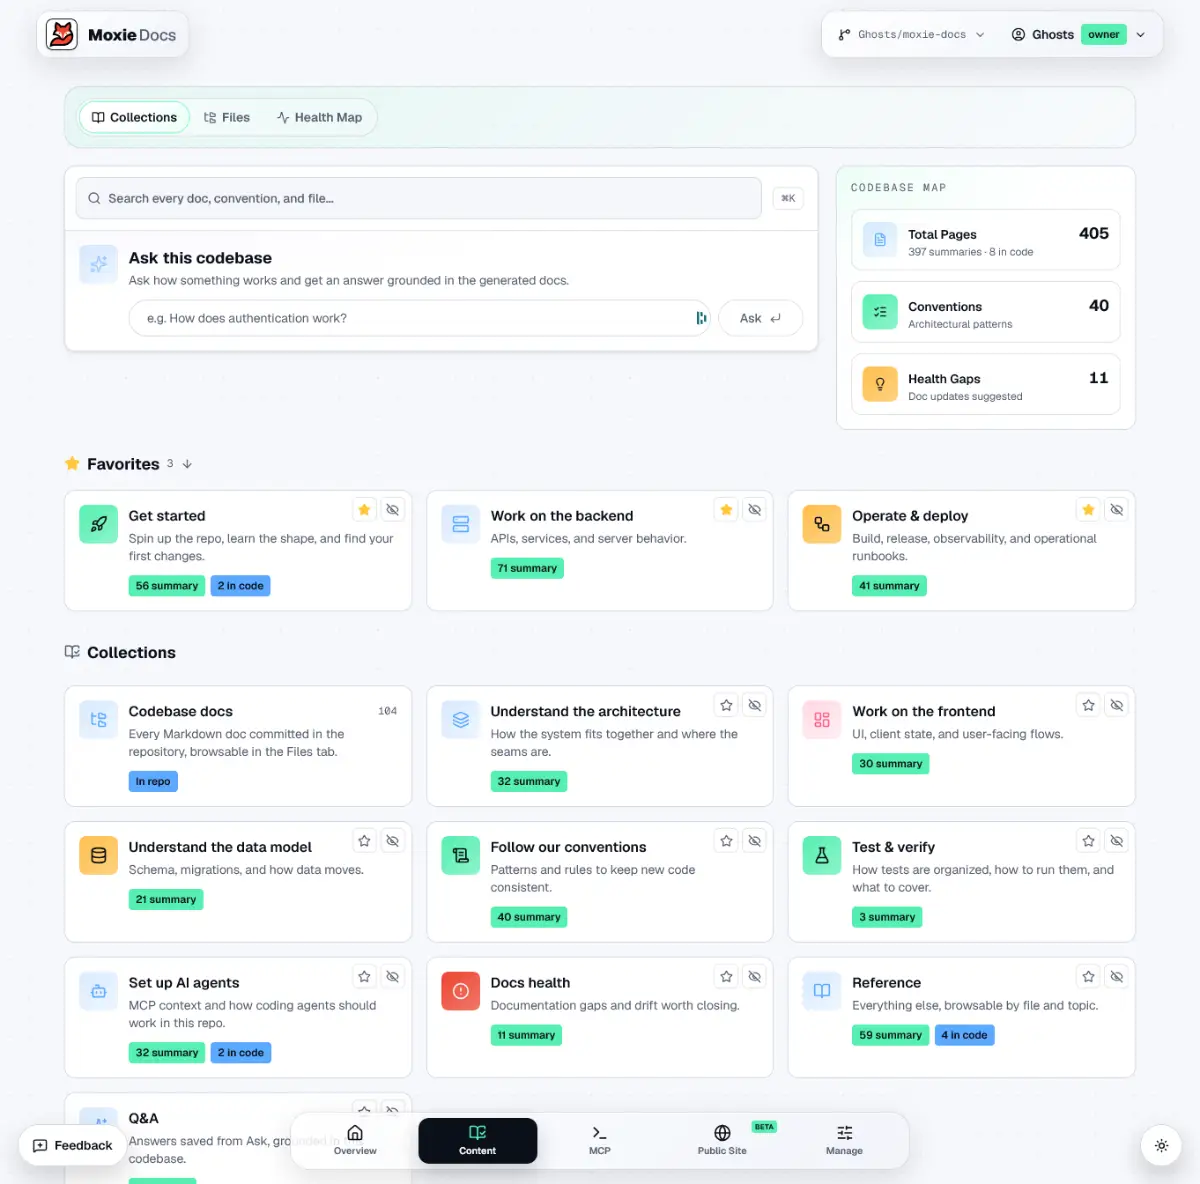
Task: Click the Ask this codebase sparkle icon
Action: click(x=98, y=264)
